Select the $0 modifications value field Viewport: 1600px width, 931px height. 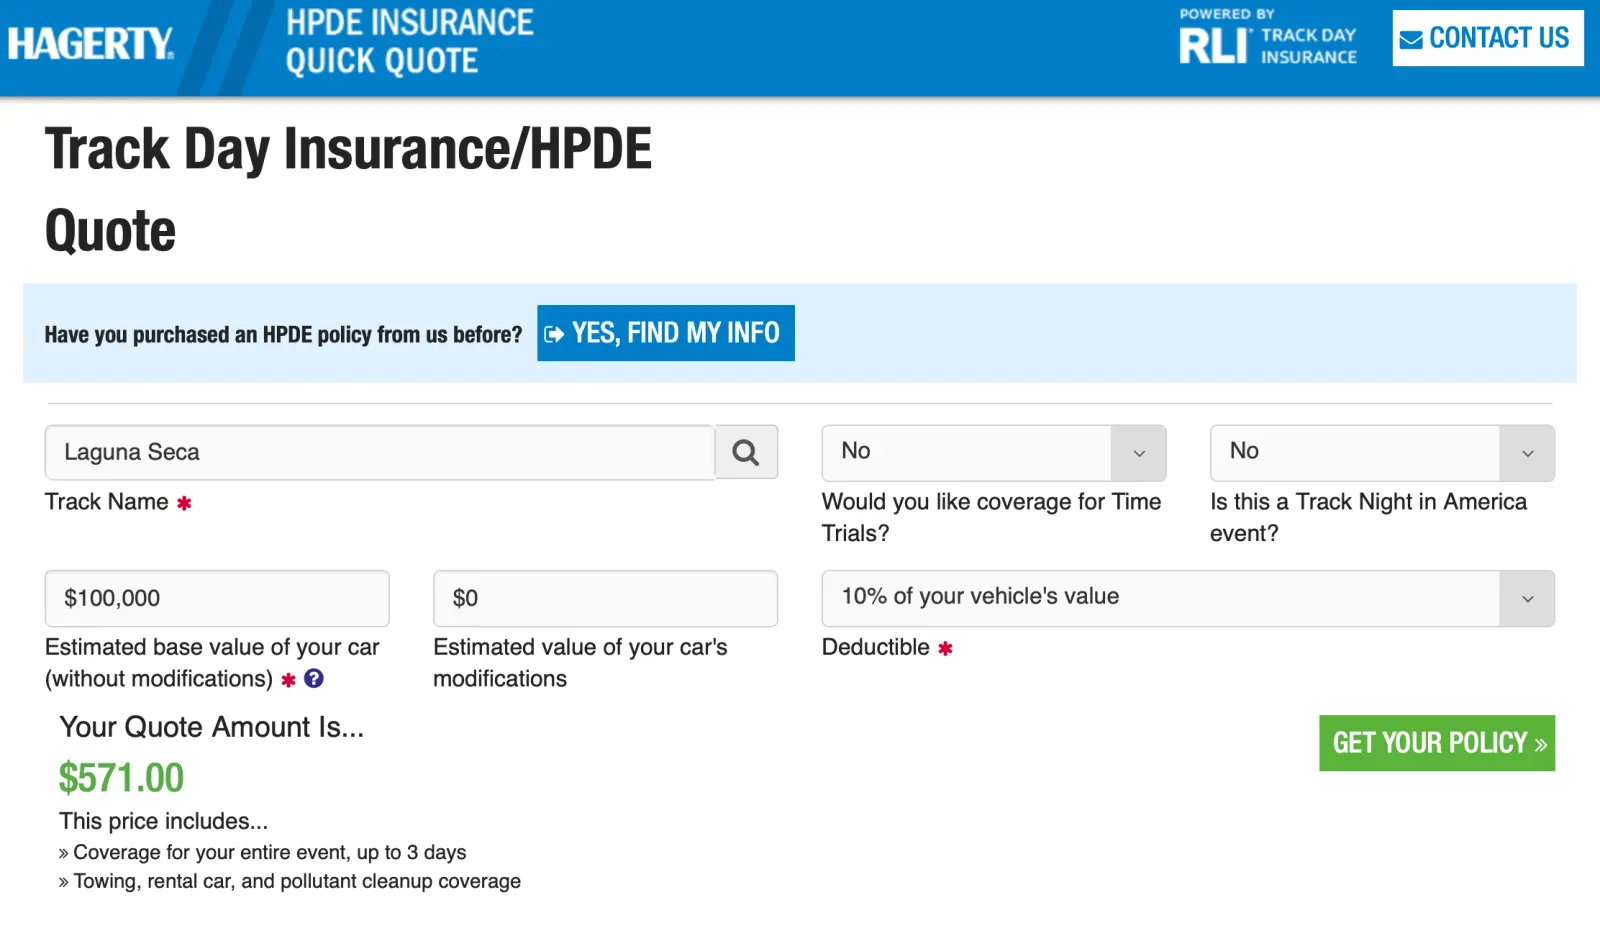(x=605, y=599)
